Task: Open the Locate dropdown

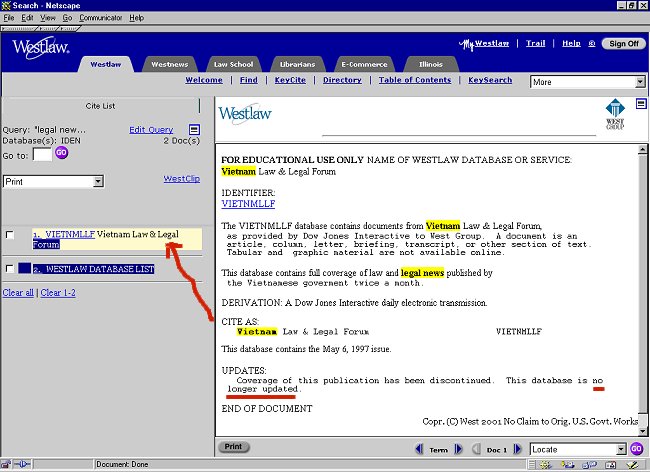Action: click(x=578, y=449)
